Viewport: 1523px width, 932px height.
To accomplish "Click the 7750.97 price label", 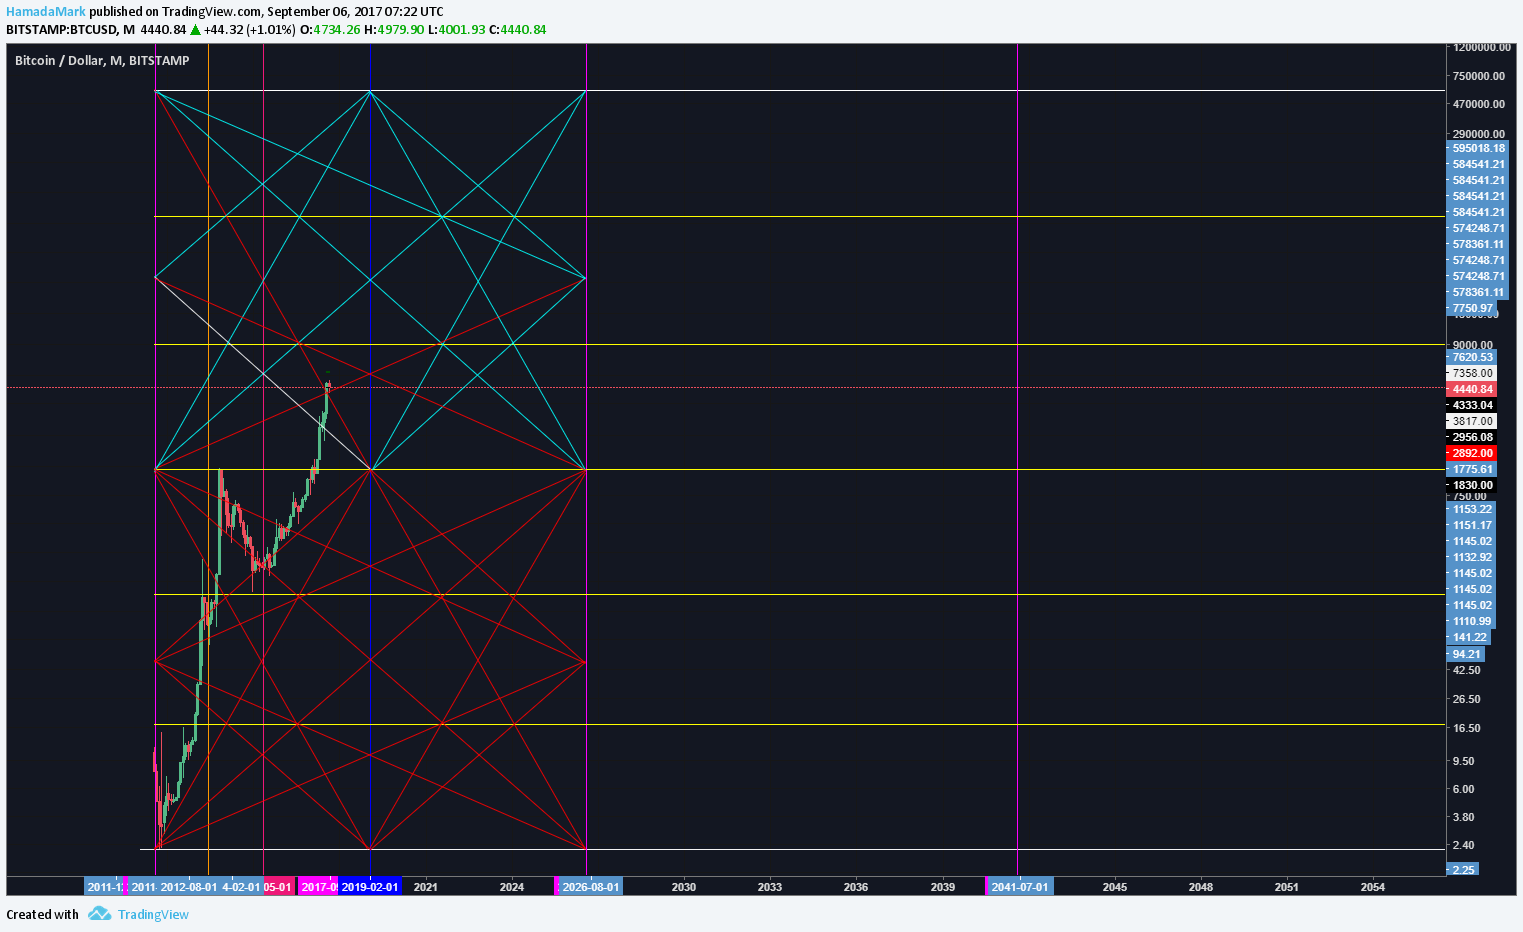I will [1472, 308].
